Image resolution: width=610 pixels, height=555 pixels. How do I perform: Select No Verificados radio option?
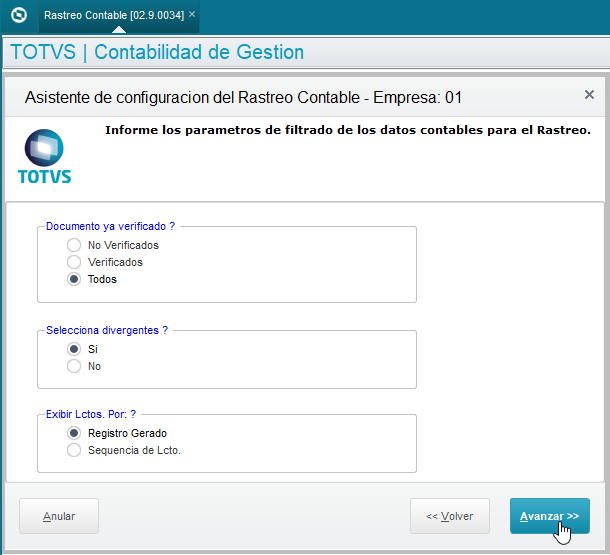click(x=74, y=245)
